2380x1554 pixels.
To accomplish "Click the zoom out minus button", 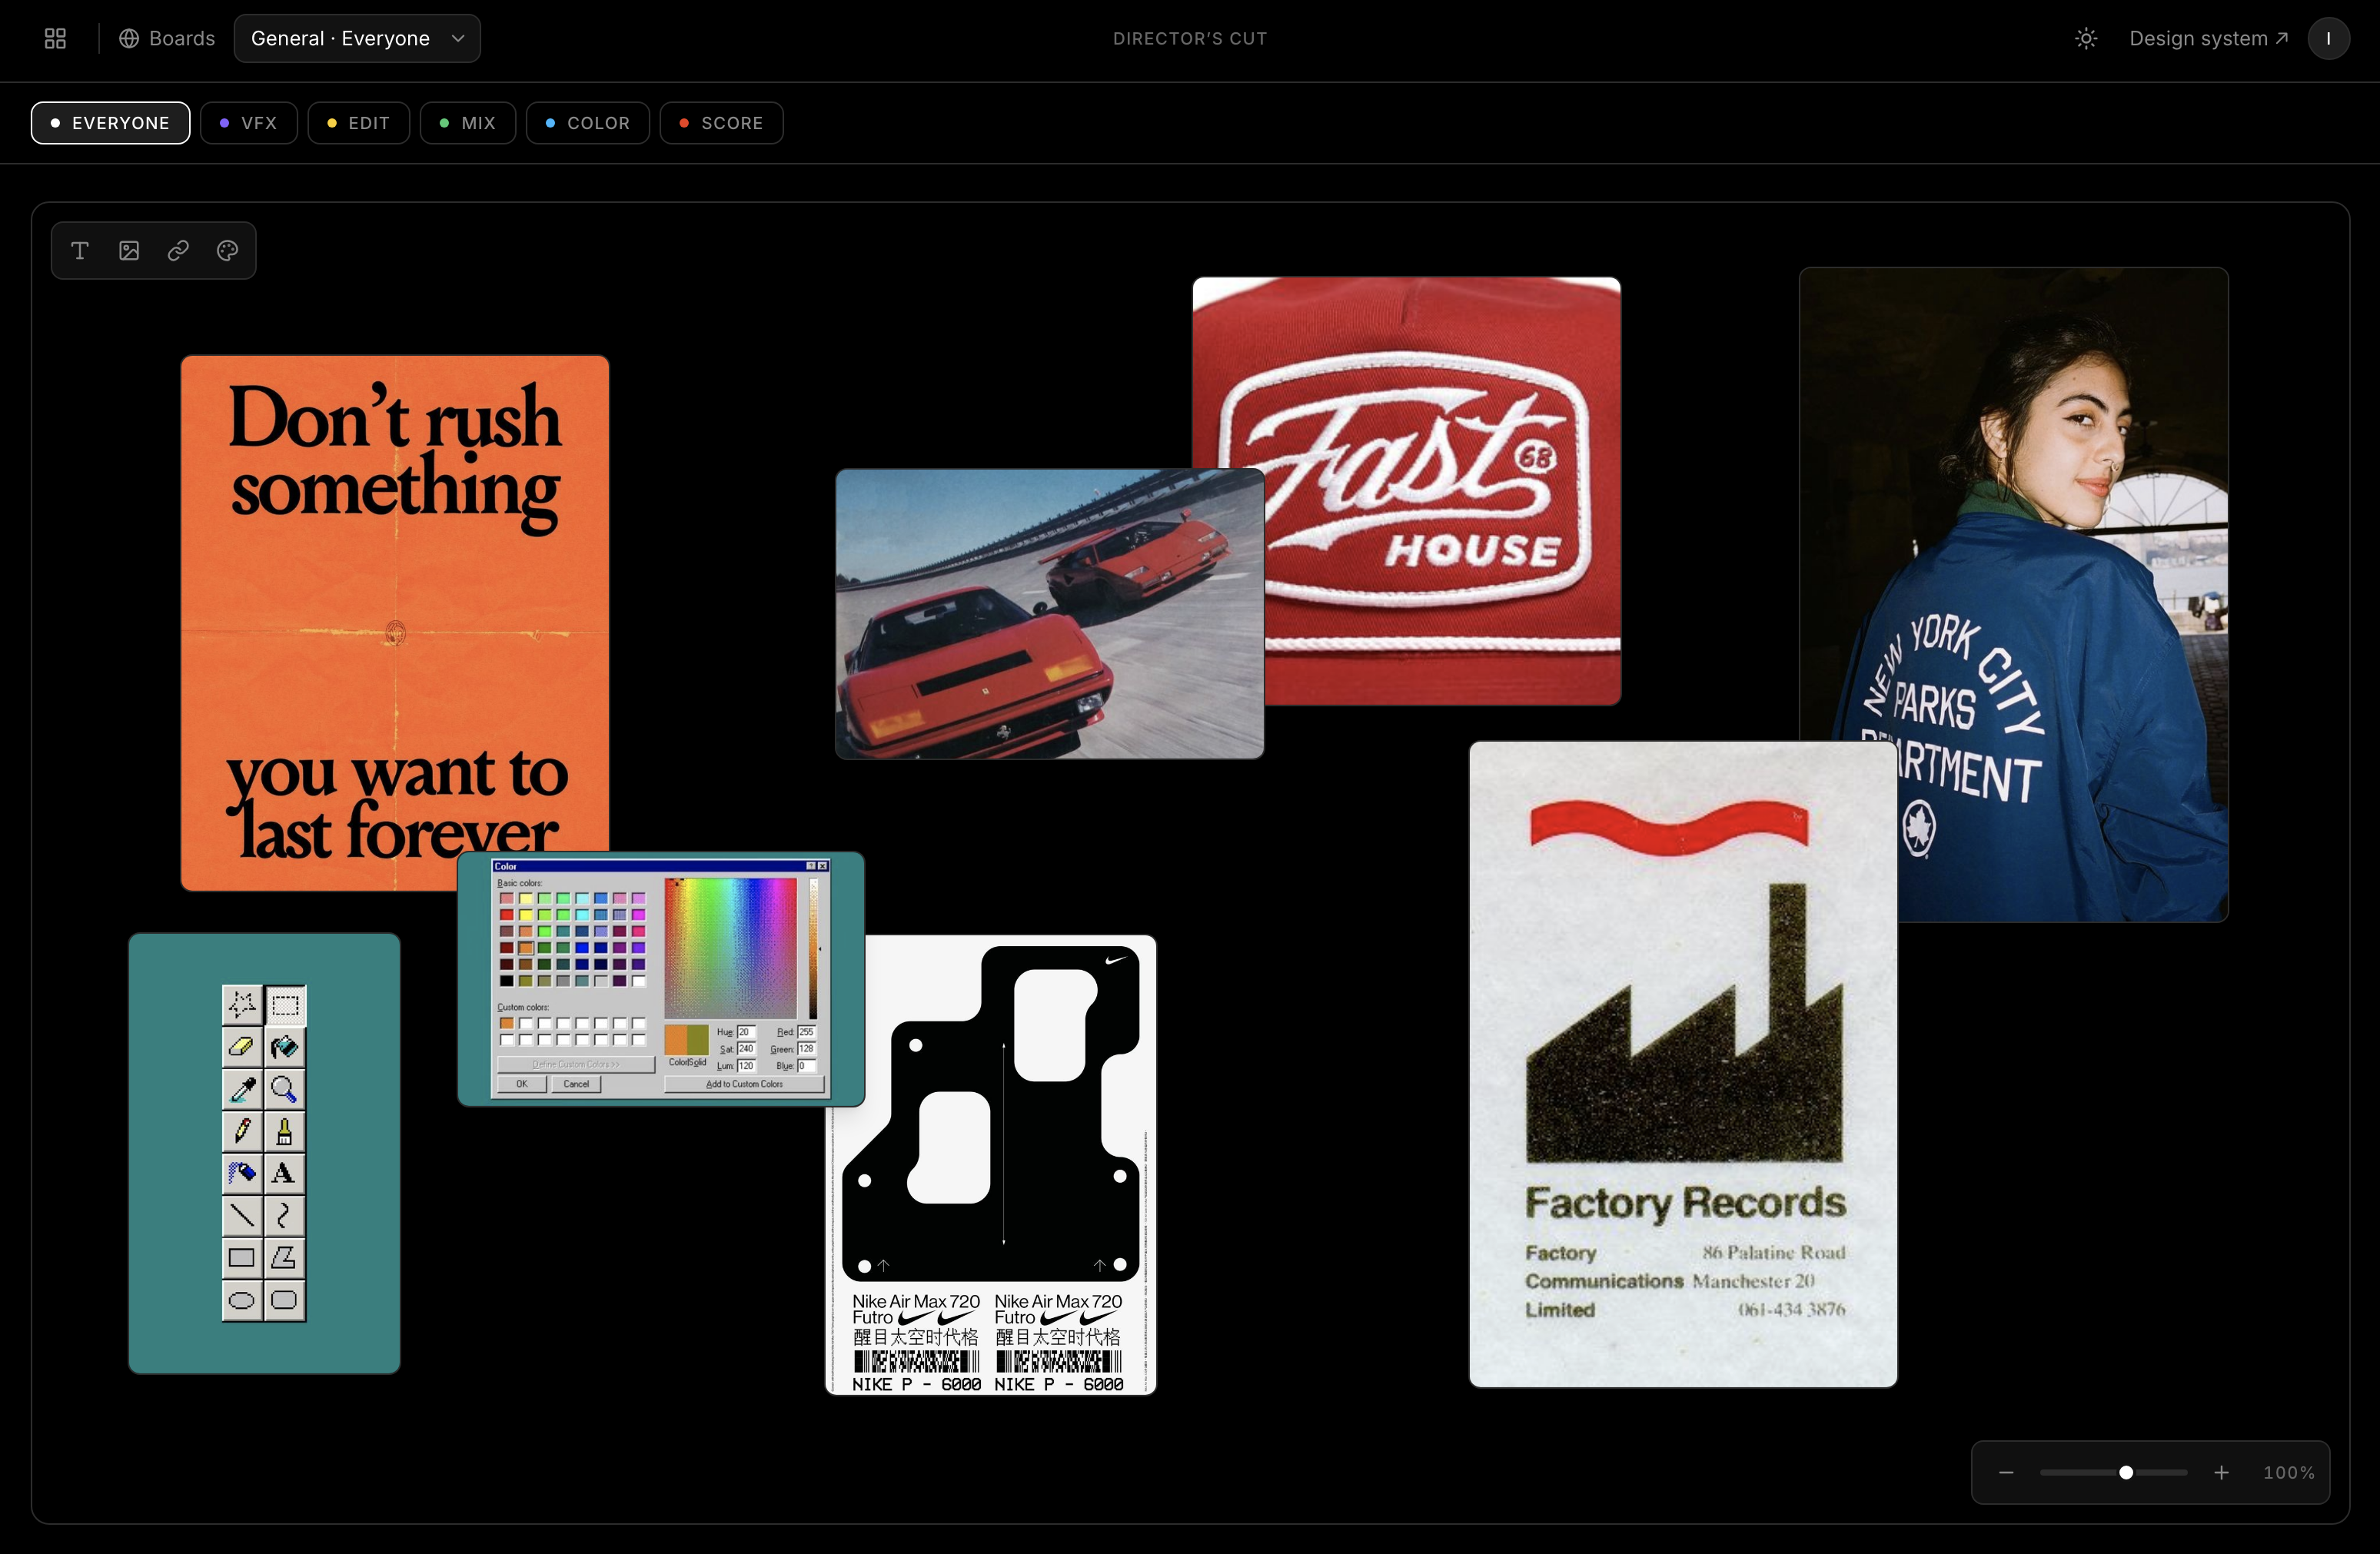I will point(2006,1472).
